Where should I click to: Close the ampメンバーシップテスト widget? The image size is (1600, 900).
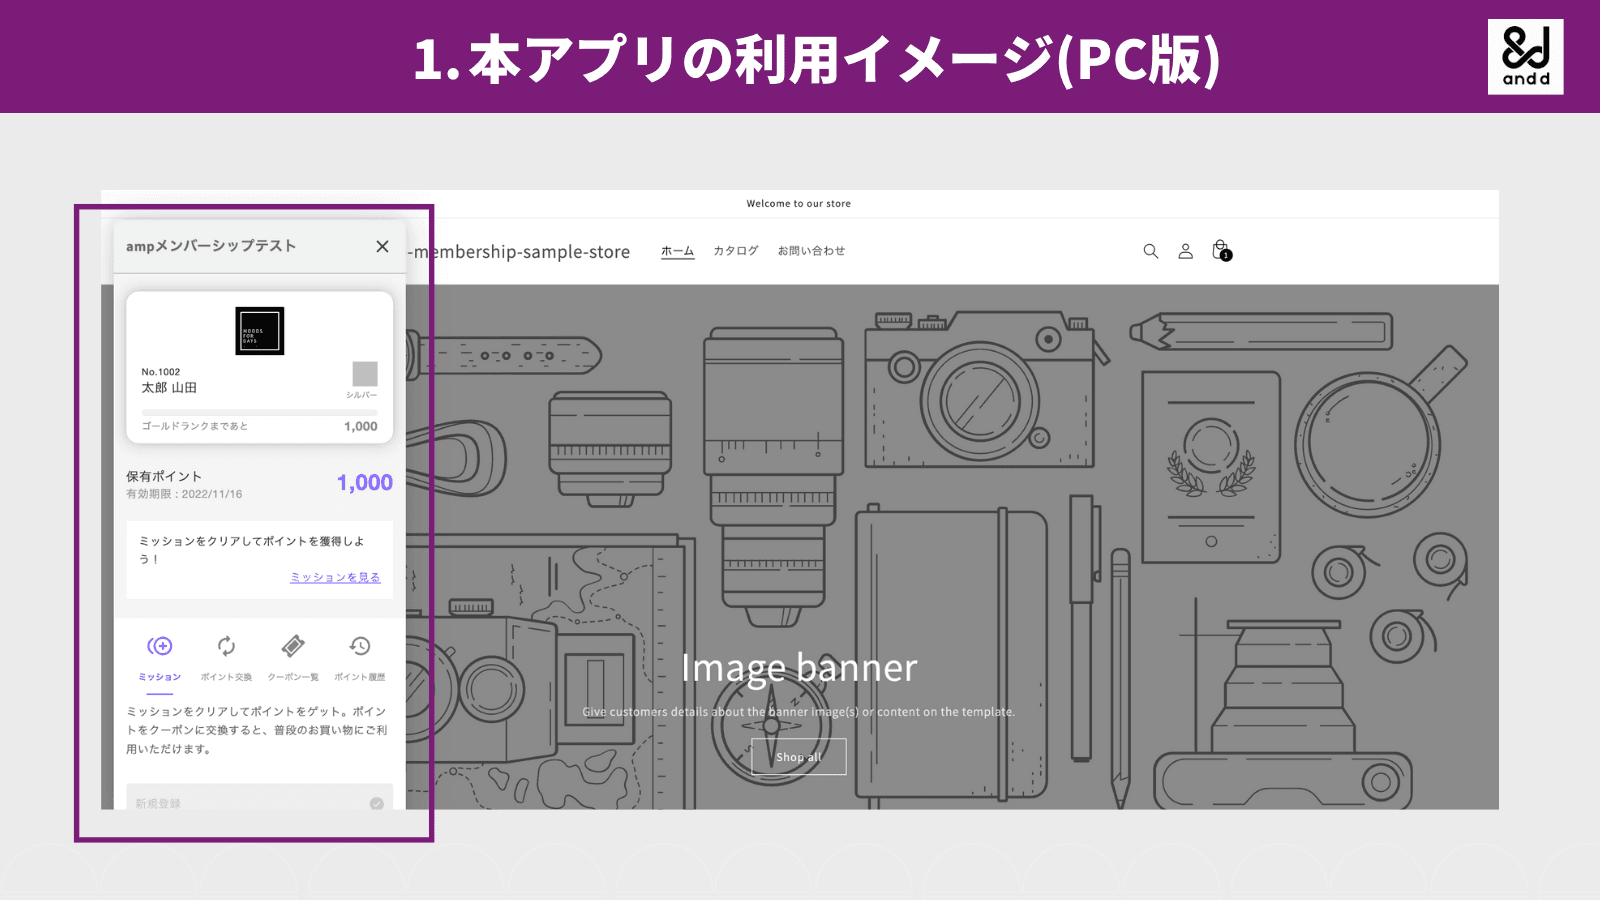pos(381,246)
